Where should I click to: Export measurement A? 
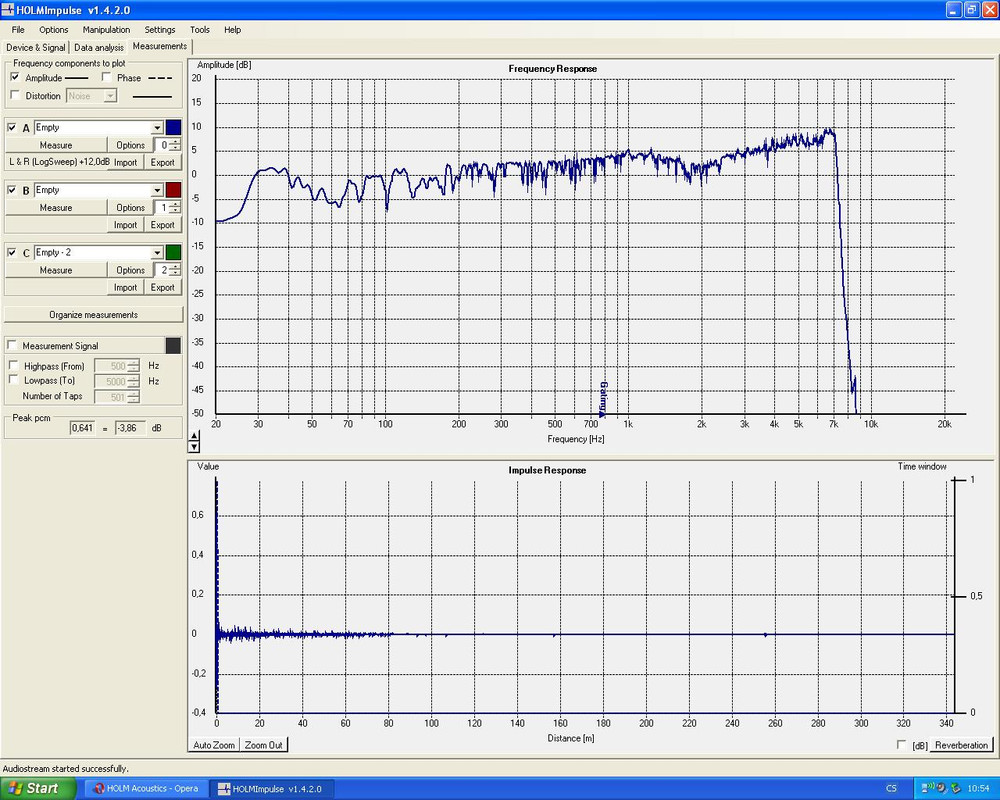pos(163,162)
